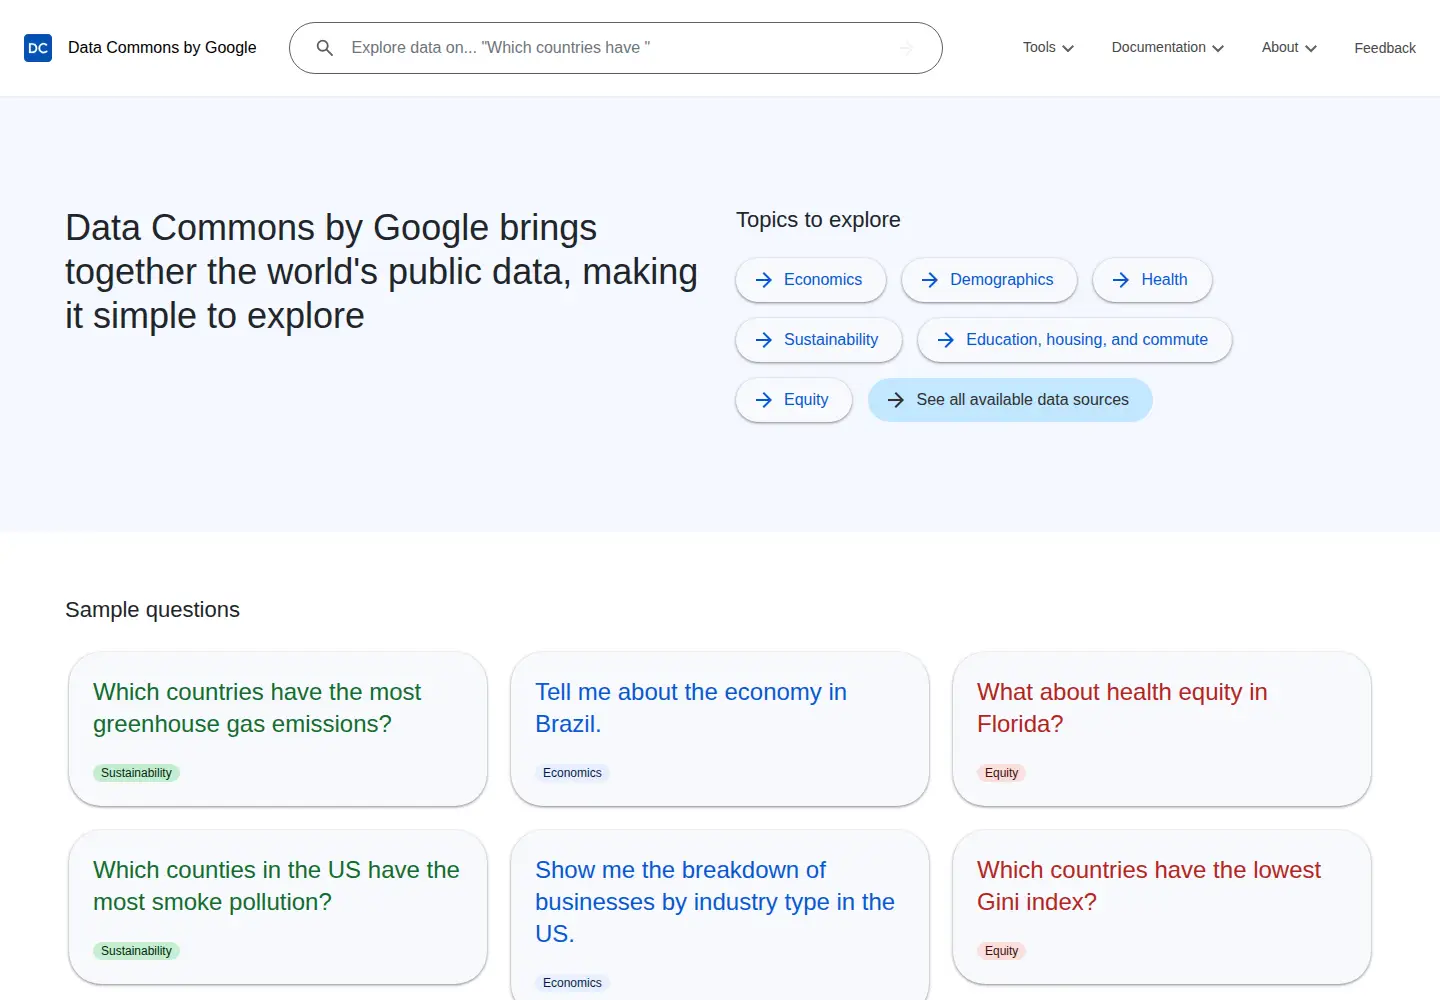Click the Data Commons by Google brings headline

click(x=381, y=272)
